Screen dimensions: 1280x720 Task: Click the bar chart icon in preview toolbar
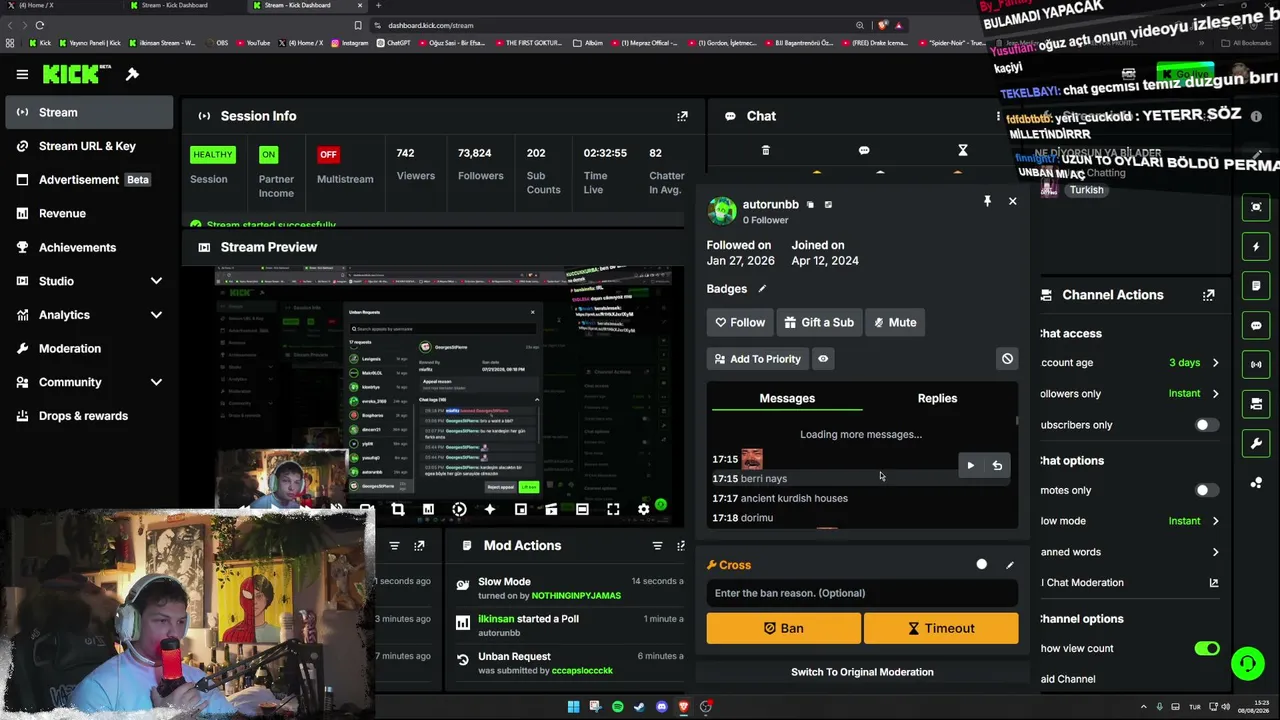[x=428, y=509]
